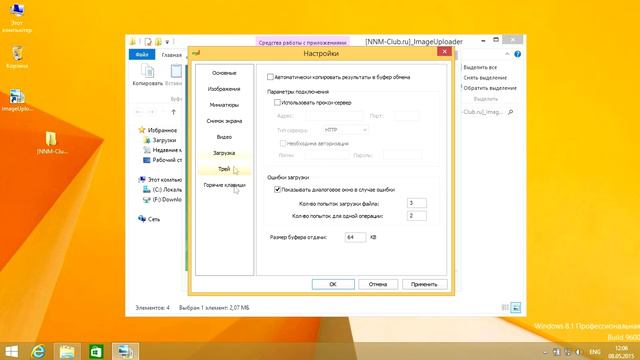Select Рабочий стол in Explorer navigation pane
The width and height of the screenshot is (640, 360).
point(162,160)
